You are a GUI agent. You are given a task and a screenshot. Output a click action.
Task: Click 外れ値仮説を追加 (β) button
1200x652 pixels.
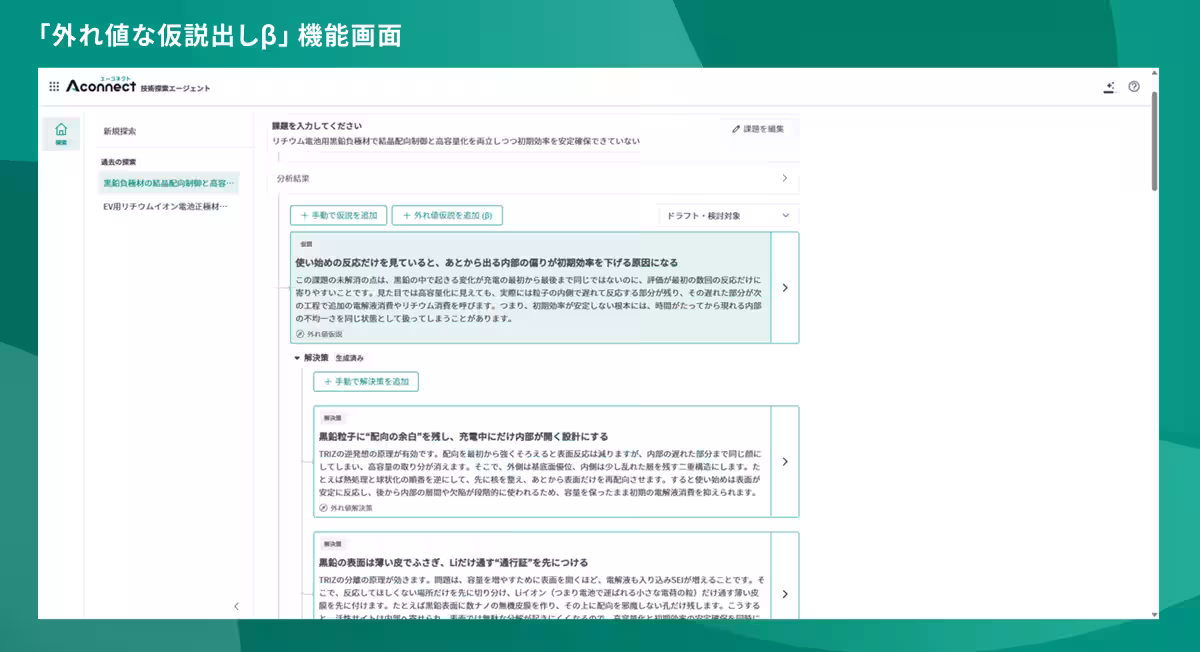click(447, 215)
